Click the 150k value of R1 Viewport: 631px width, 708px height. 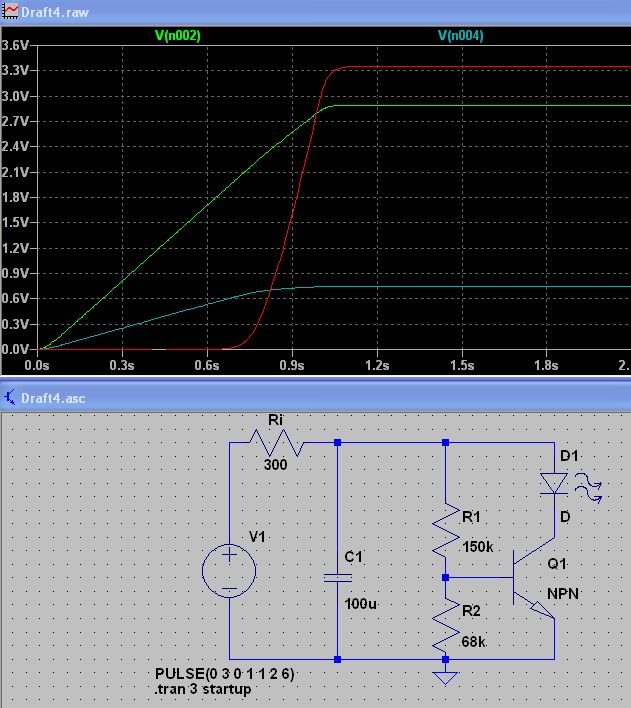pyautogui.click(x=477, y=547)
